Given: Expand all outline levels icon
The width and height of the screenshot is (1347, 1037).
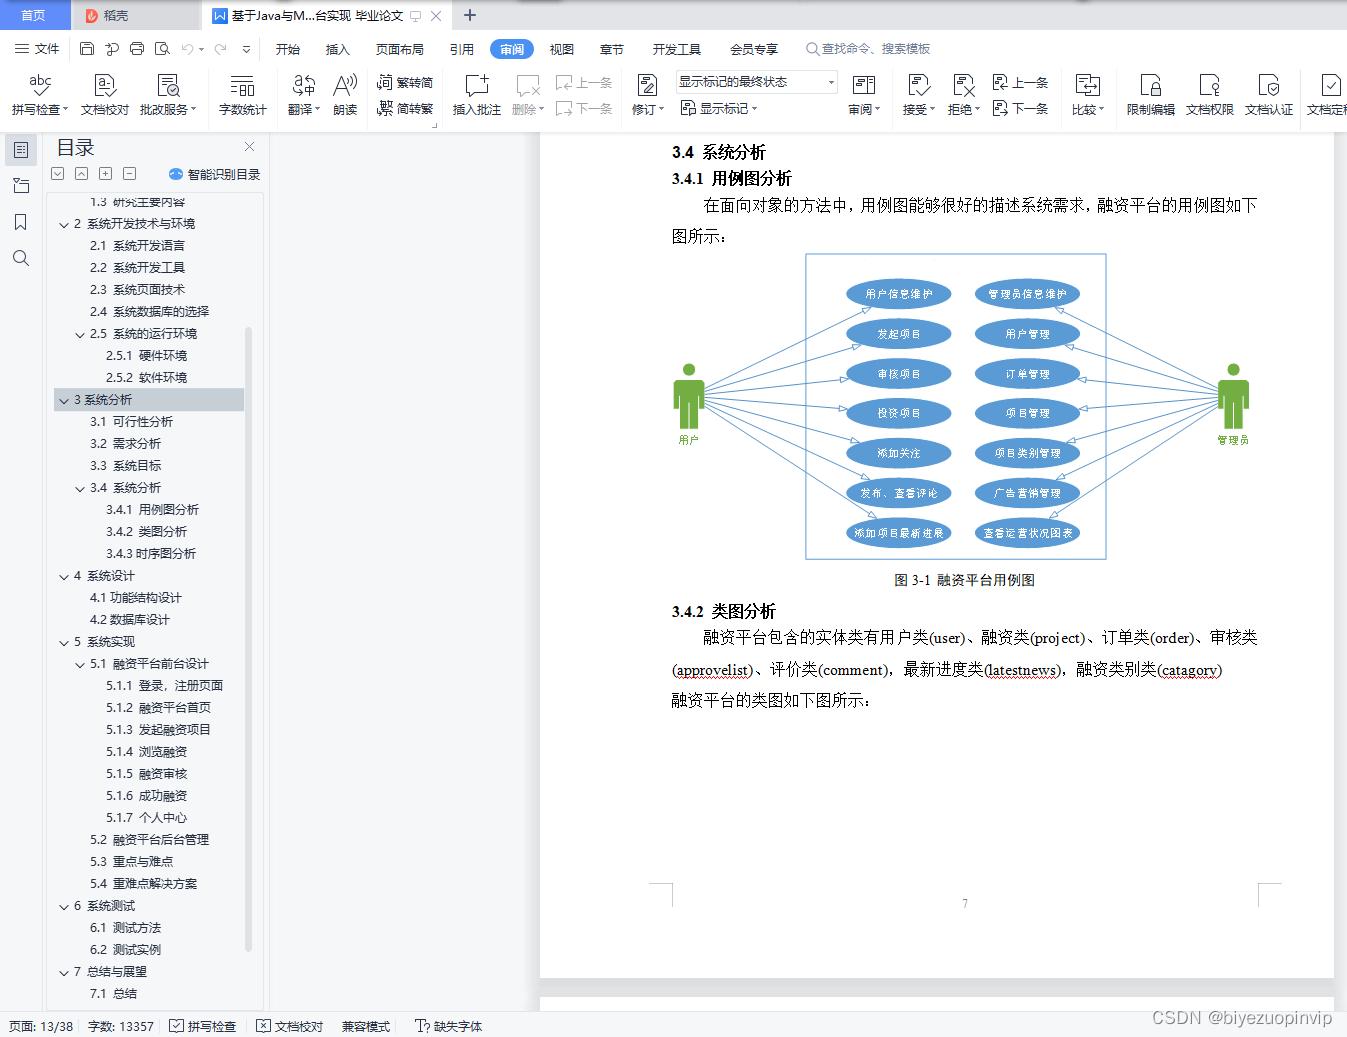Looking at the screenshot, I should coord(58,174).
